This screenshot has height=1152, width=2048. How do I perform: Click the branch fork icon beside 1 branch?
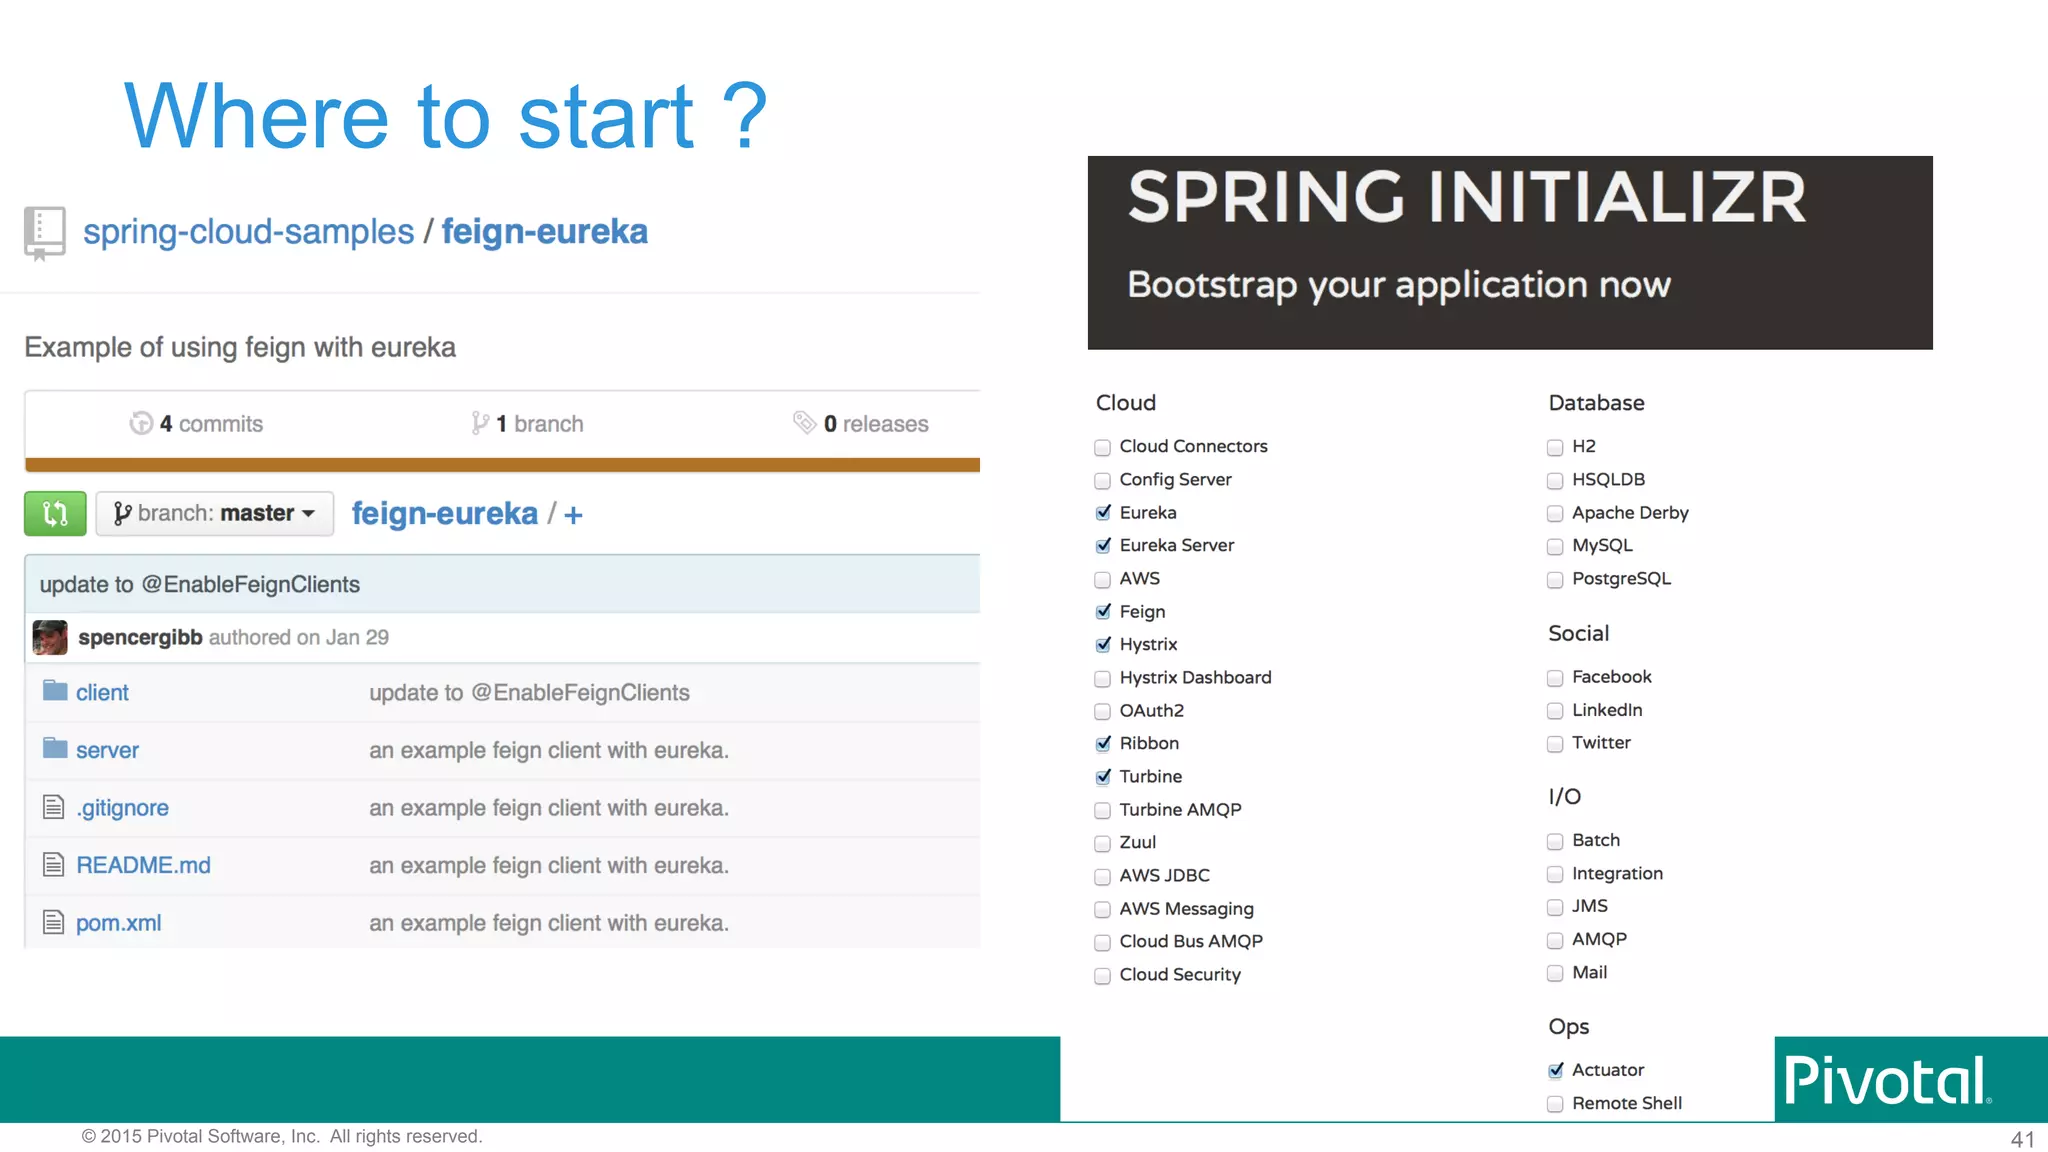(x=480, y=424)
